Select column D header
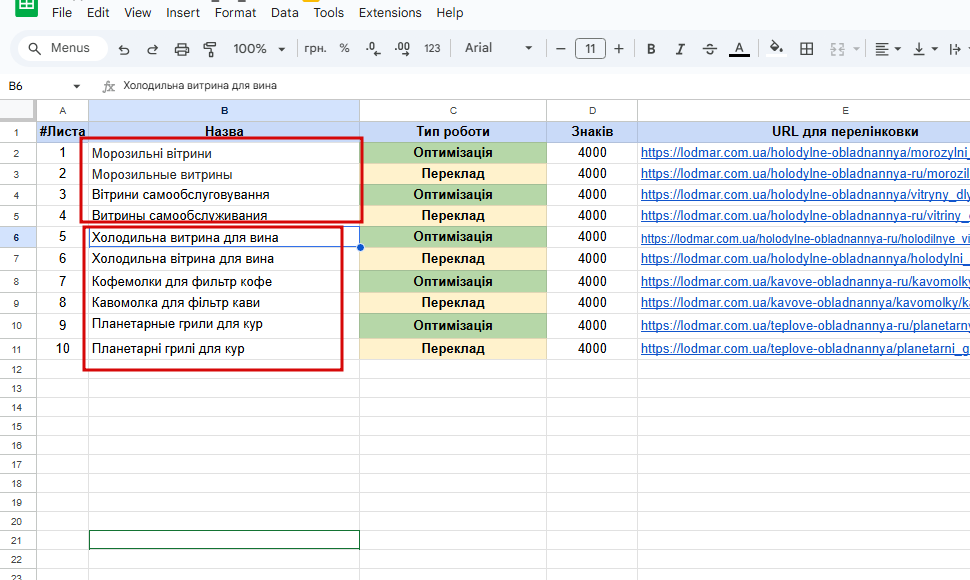 coord(592,111)
